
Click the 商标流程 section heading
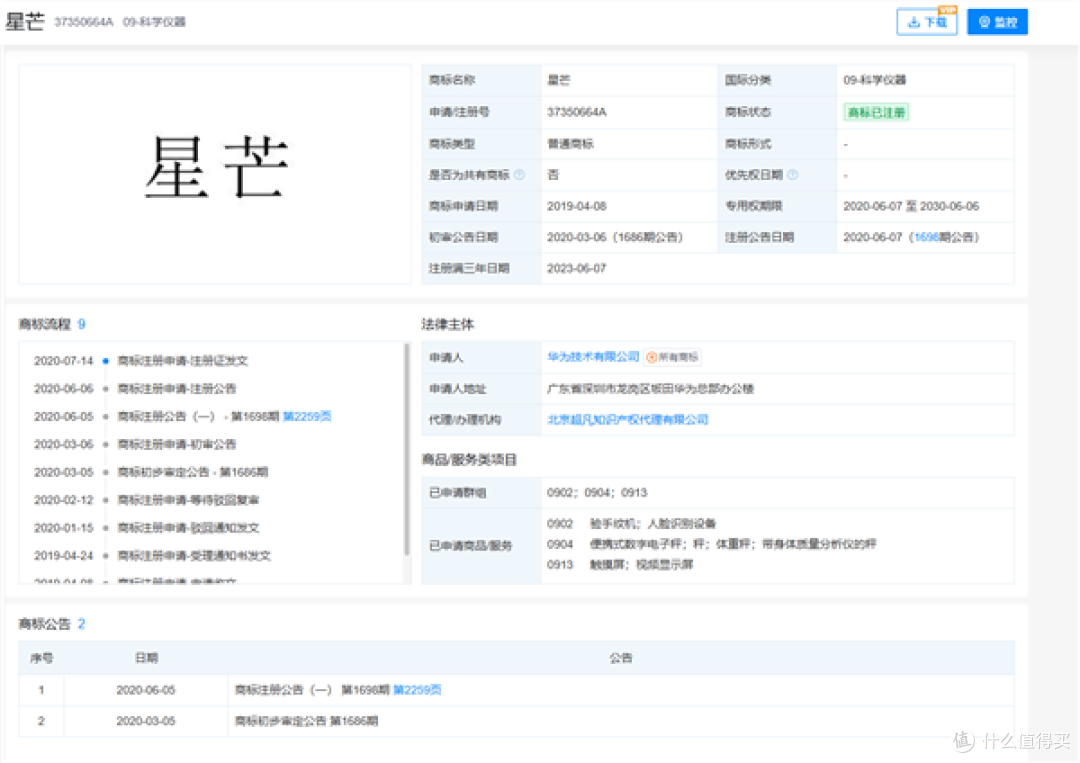[45, 324]
